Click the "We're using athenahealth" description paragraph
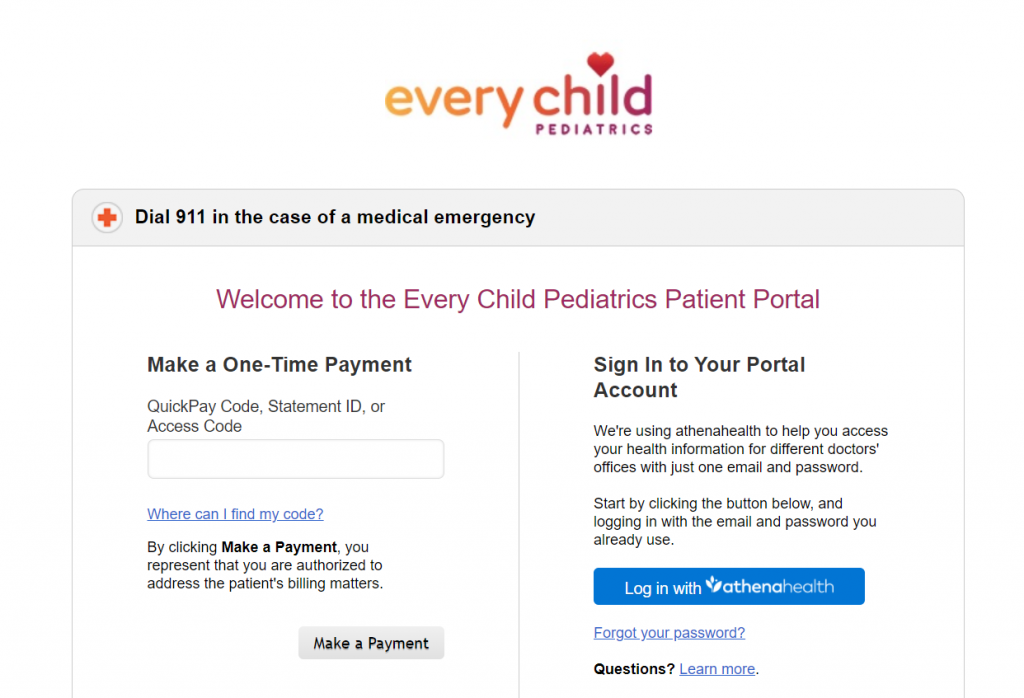This screenshot has height=698, width=1024. [x=740, y=449]
